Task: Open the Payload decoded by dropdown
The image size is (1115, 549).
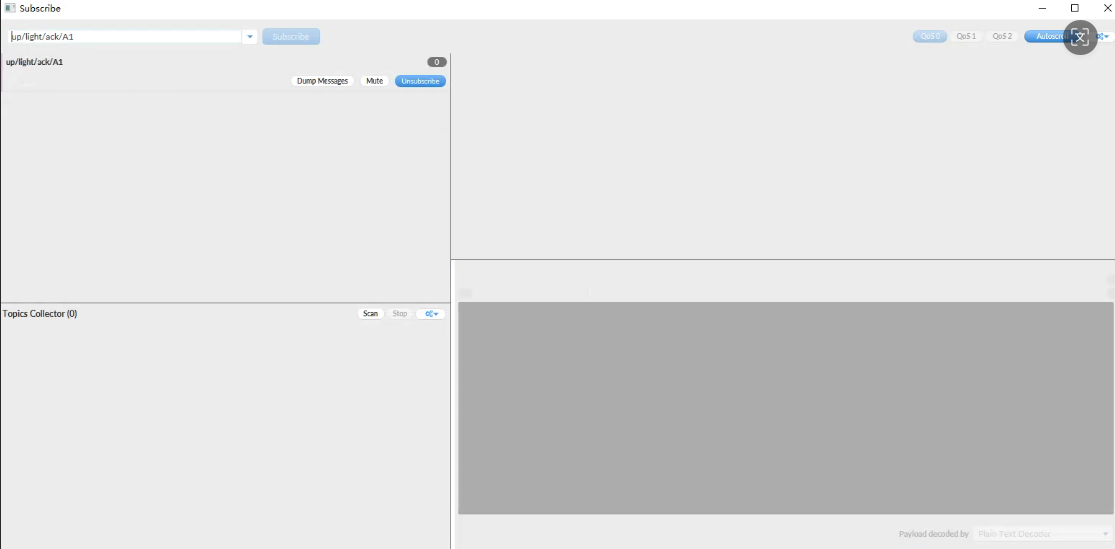Action: (1043, 534)
